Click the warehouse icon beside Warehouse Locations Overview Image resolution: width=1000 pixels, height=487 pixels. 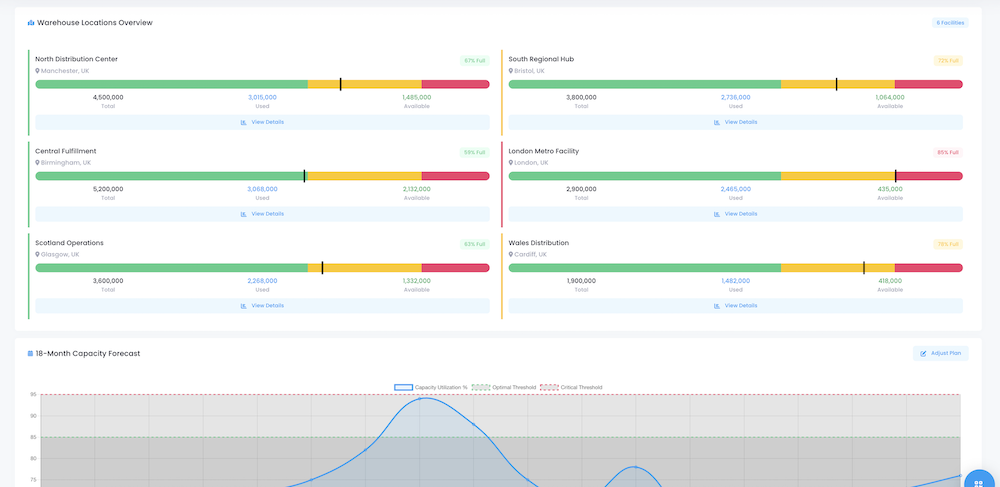[31, 22]
